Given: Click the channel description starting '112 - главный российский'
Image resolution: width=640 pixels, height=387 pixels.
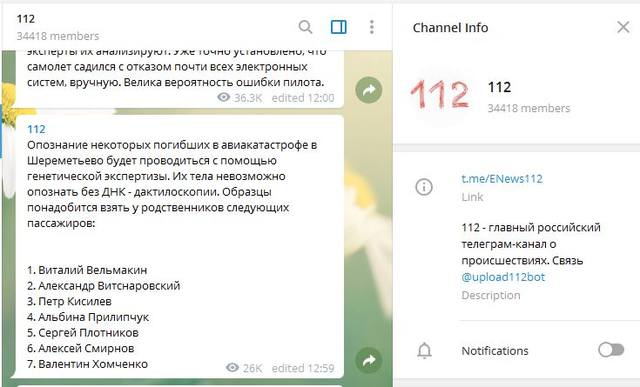Looking at the screenshot, I should (531, 252).
